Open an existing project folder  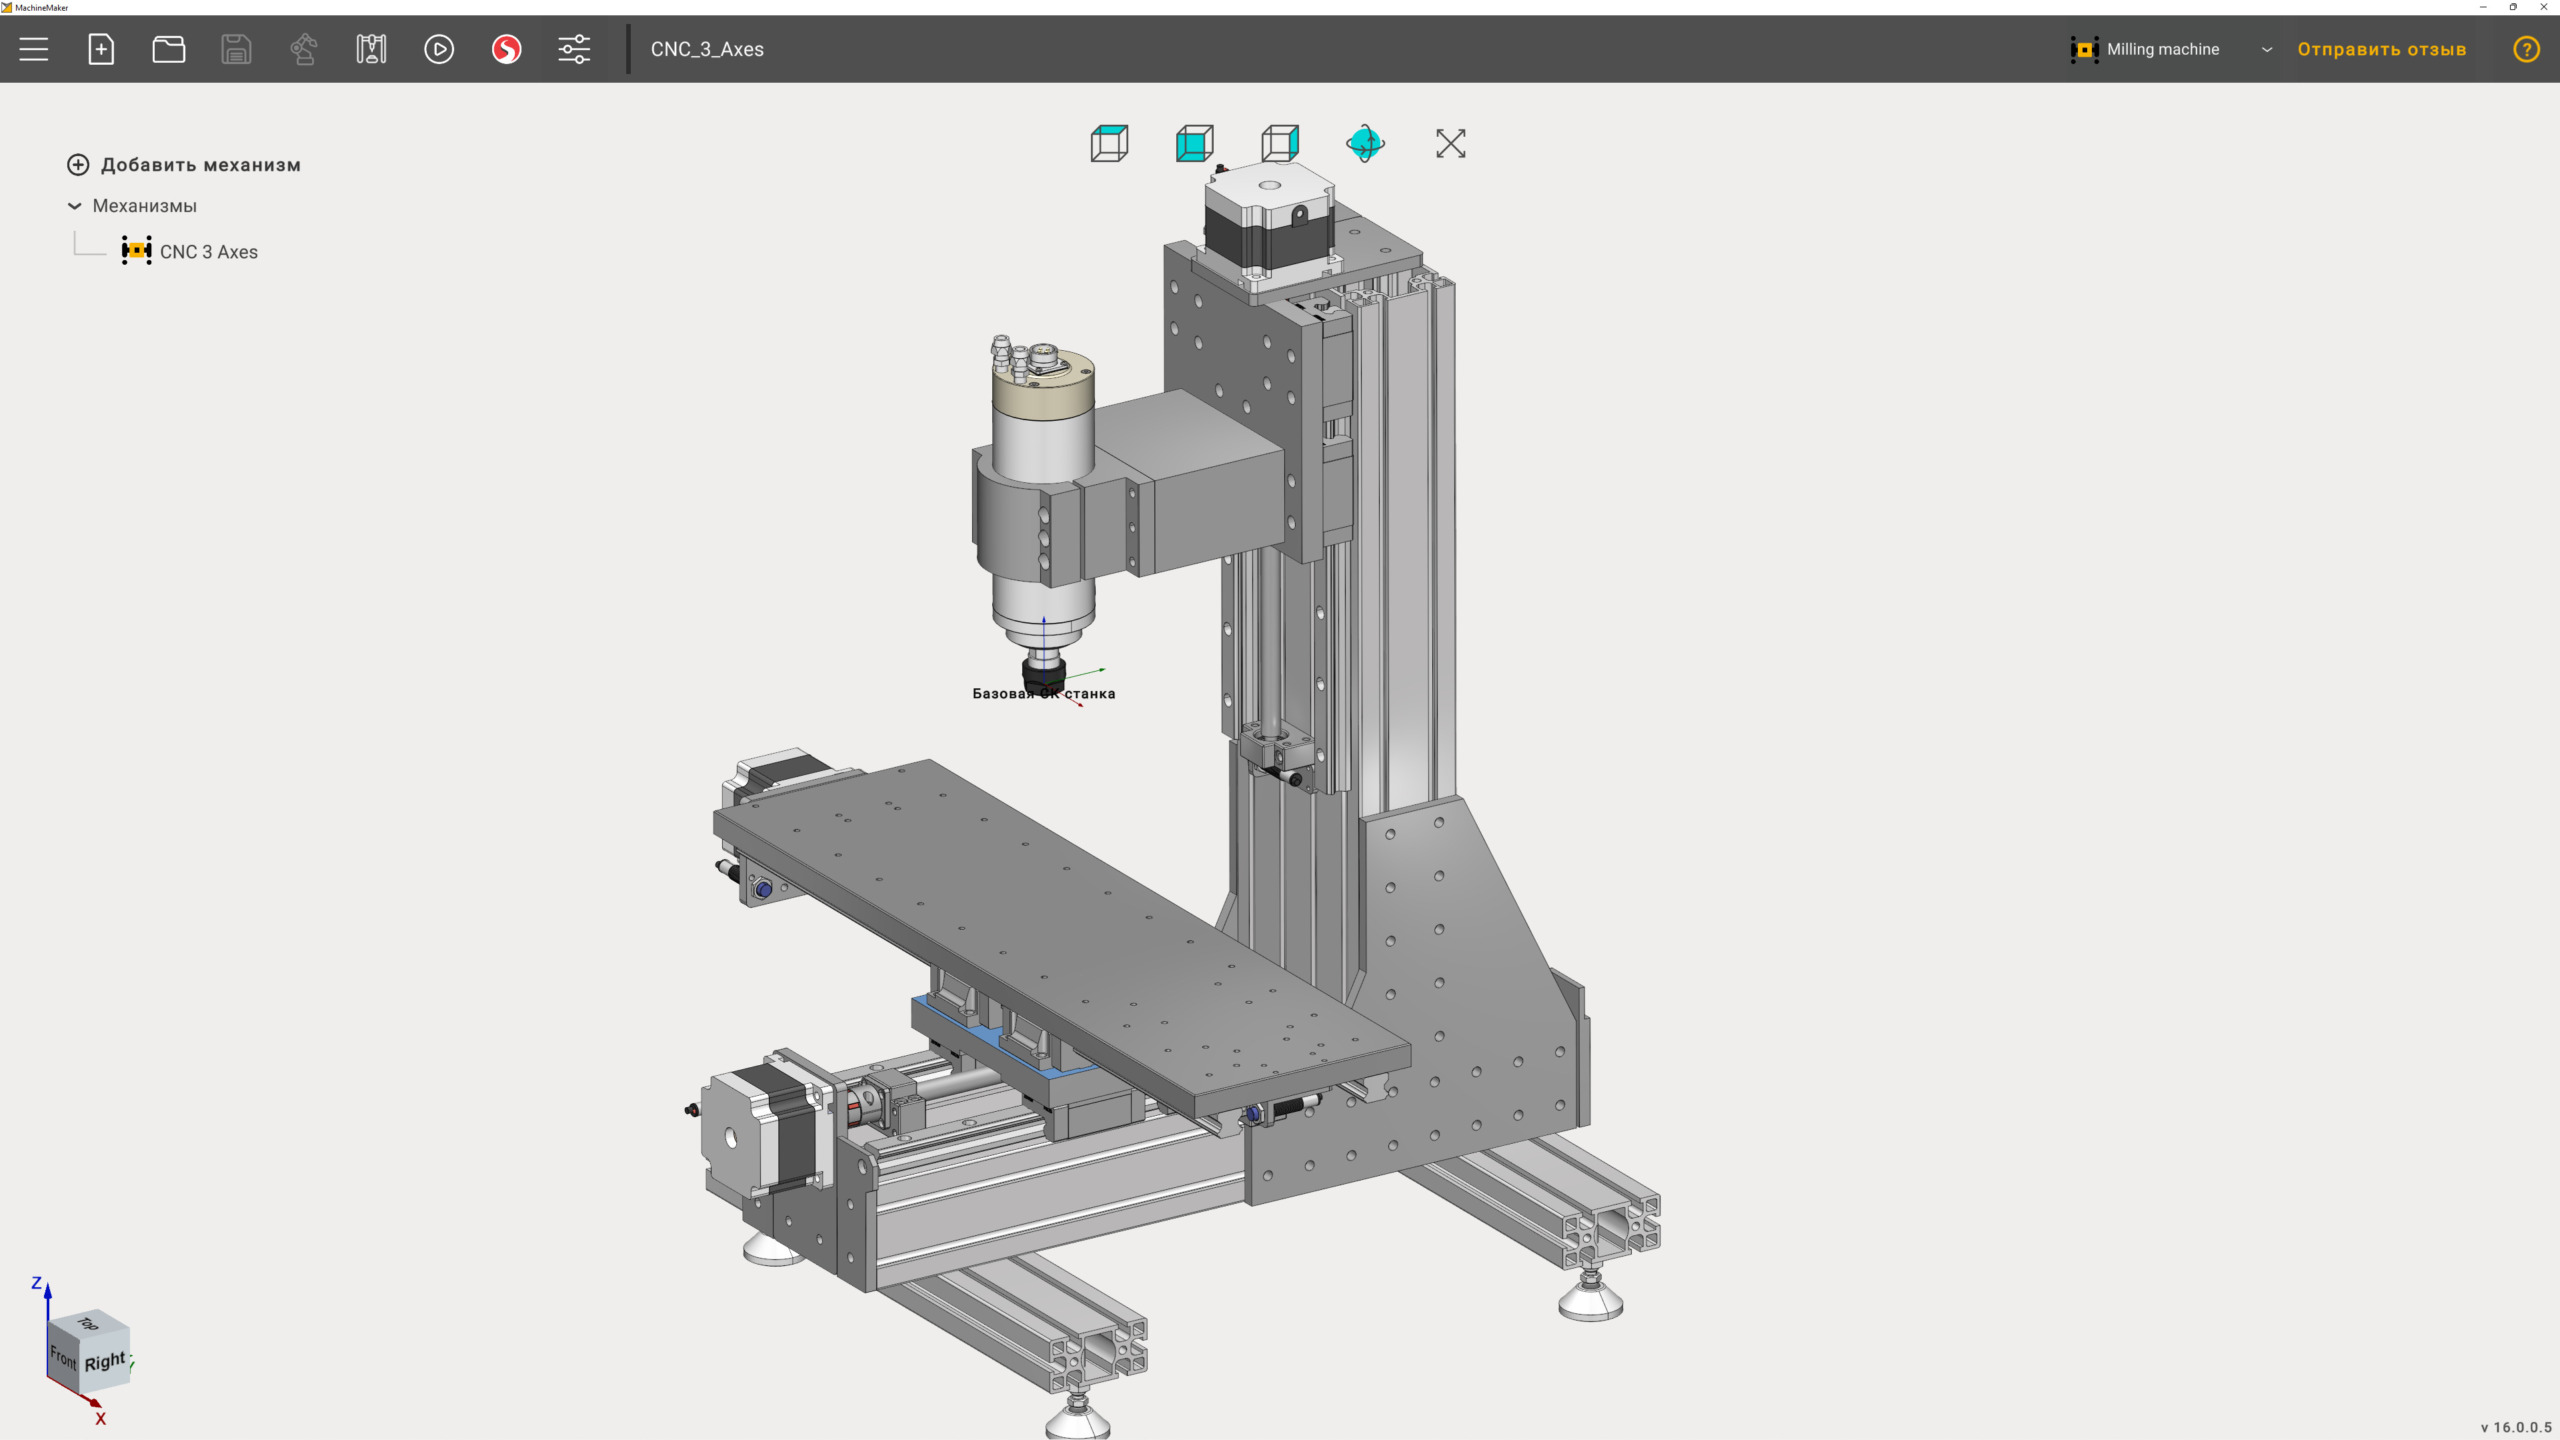click(x=168, y=49)
